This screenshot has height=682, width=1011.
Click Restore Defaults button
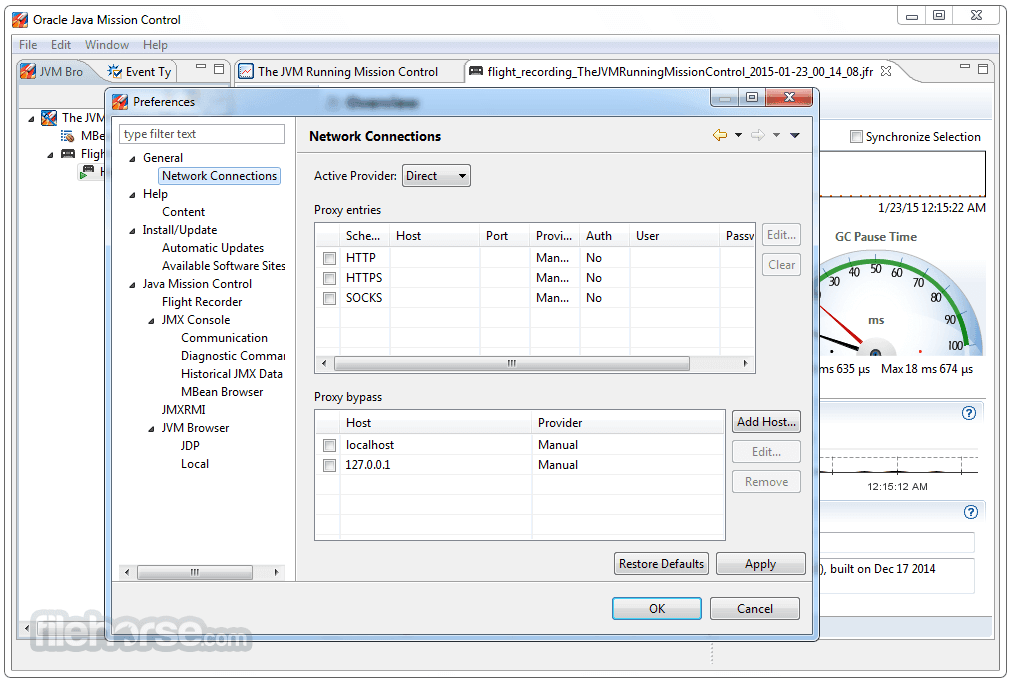click(x=661, y=563)
